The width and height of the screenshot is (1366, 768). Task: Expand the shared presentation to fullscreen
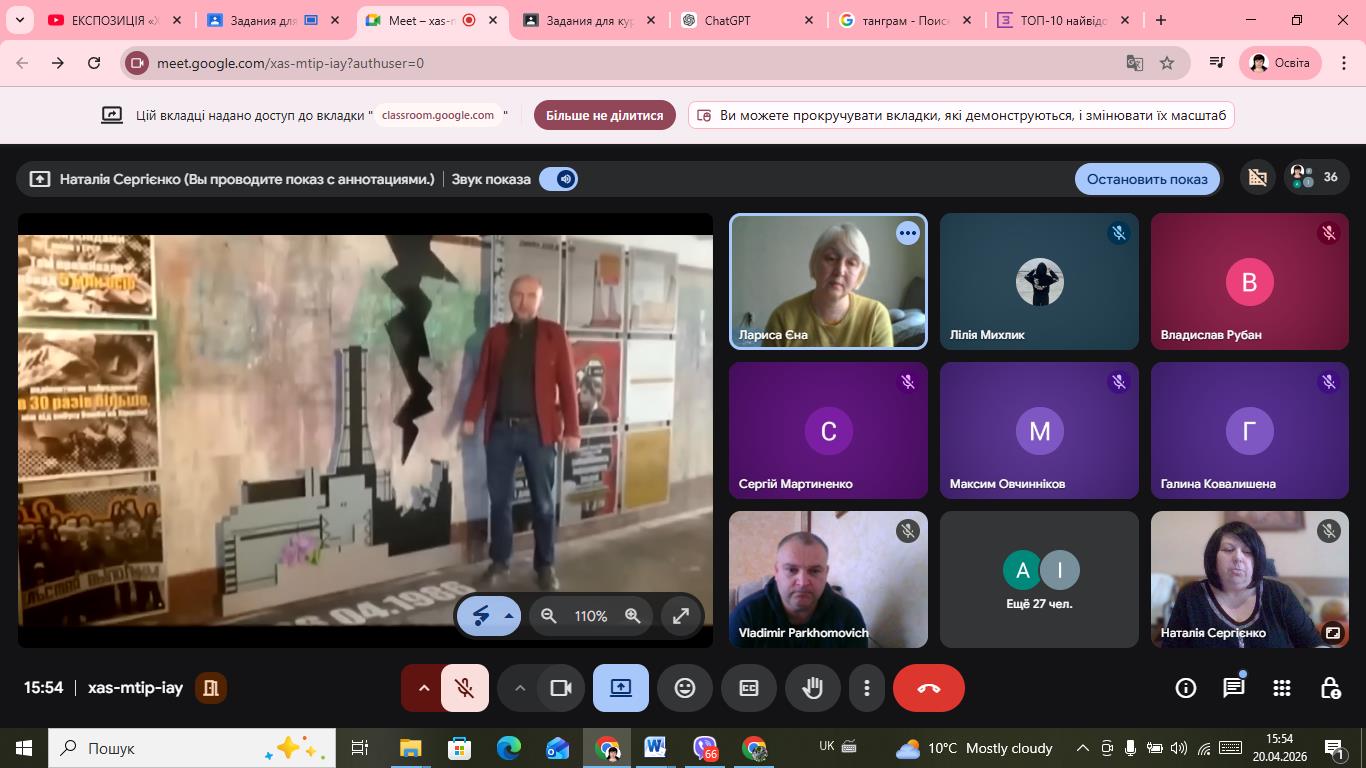(x=681, y=616)
